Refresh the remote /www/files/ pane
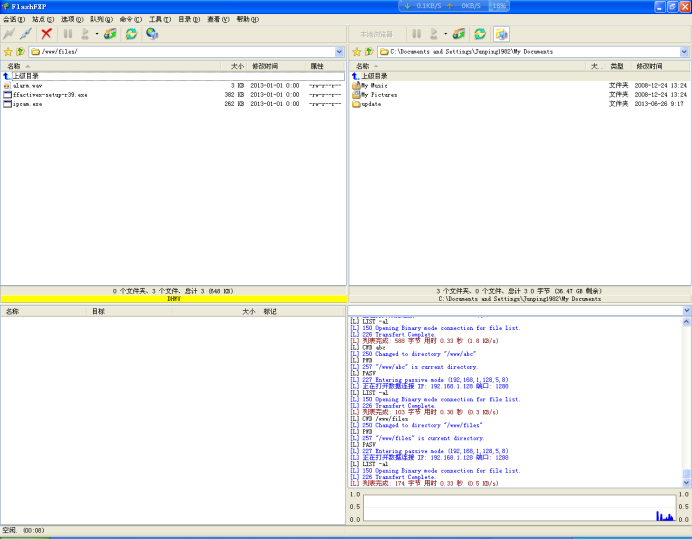 point(131,34)
